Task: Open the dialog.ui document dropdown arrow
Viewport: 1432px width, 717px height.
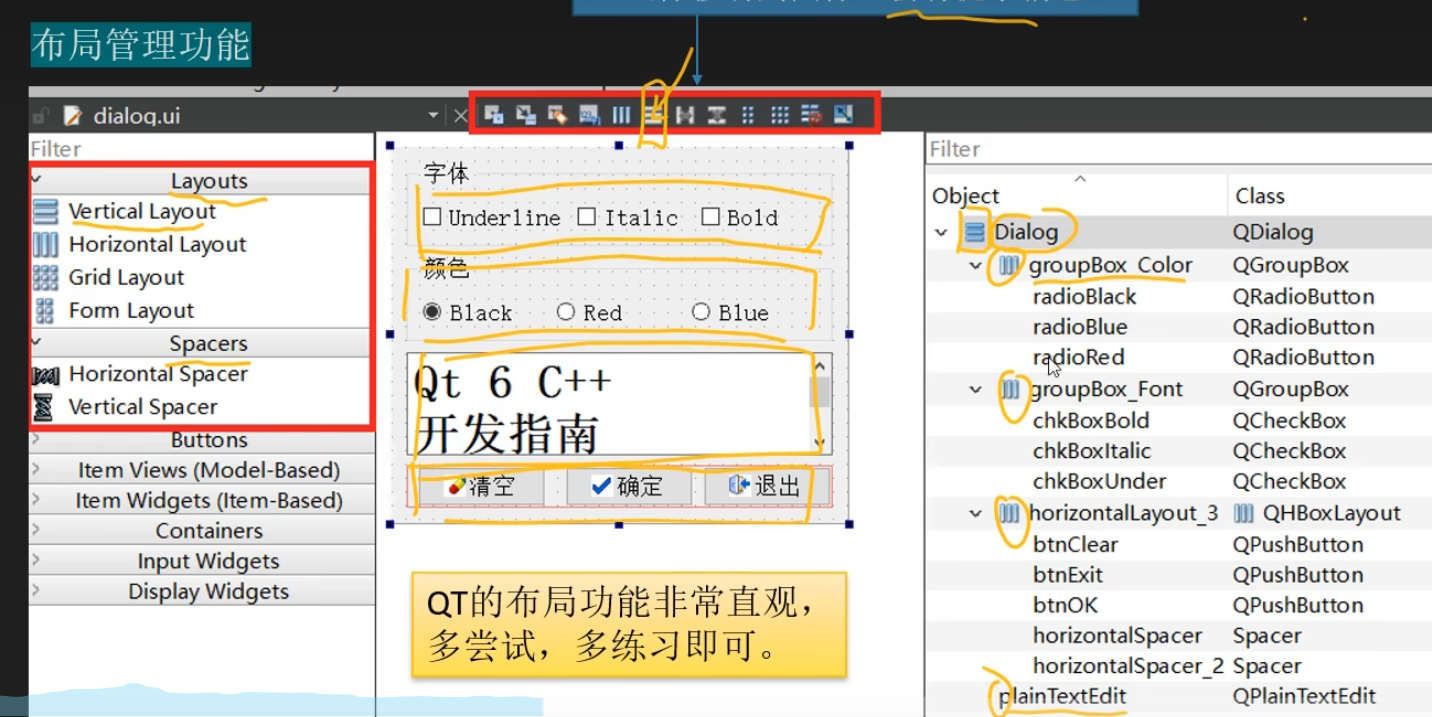Action: (433, 116)
